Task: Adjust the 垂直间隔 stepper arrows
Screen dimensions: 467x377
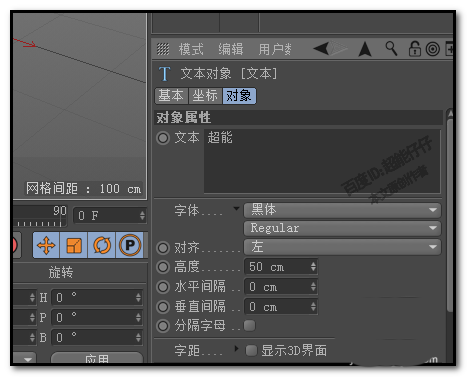Action: [313, 307]
